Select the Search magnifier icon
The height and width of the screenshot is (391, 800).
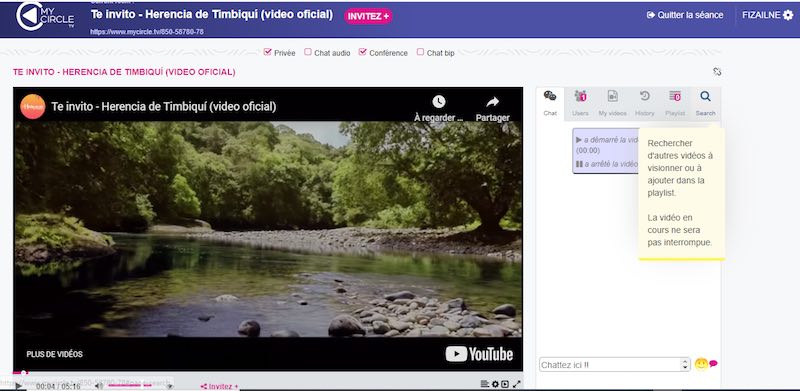tap(705, 96)
